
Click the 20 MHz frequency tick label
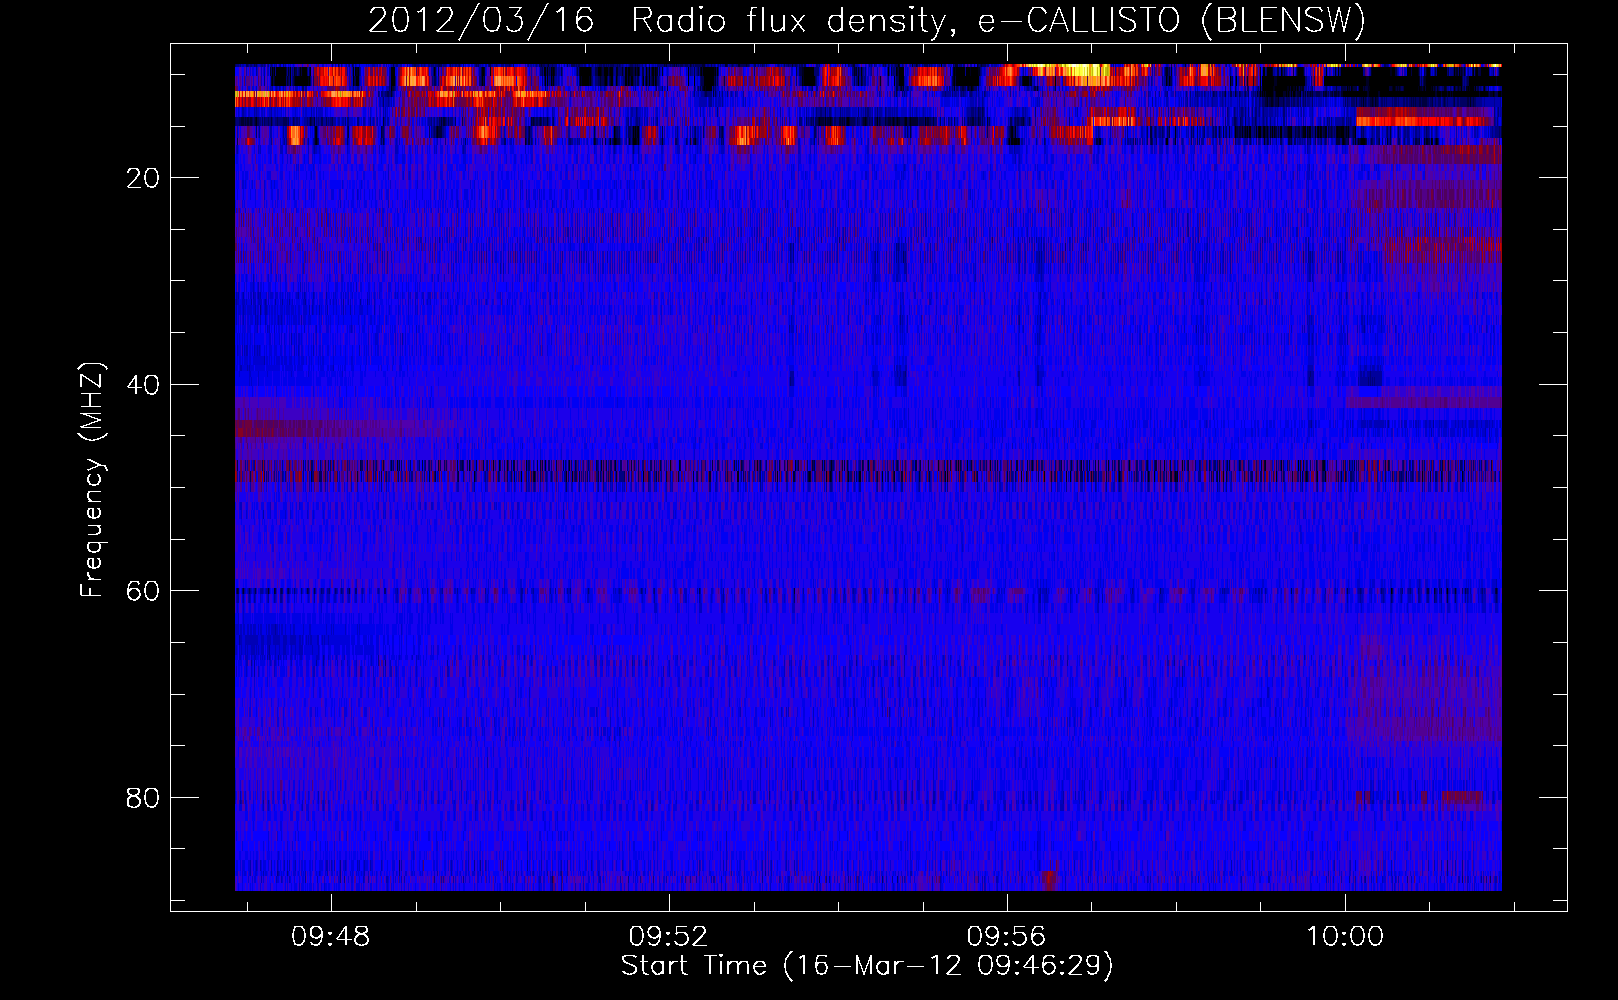pos(143,178)
